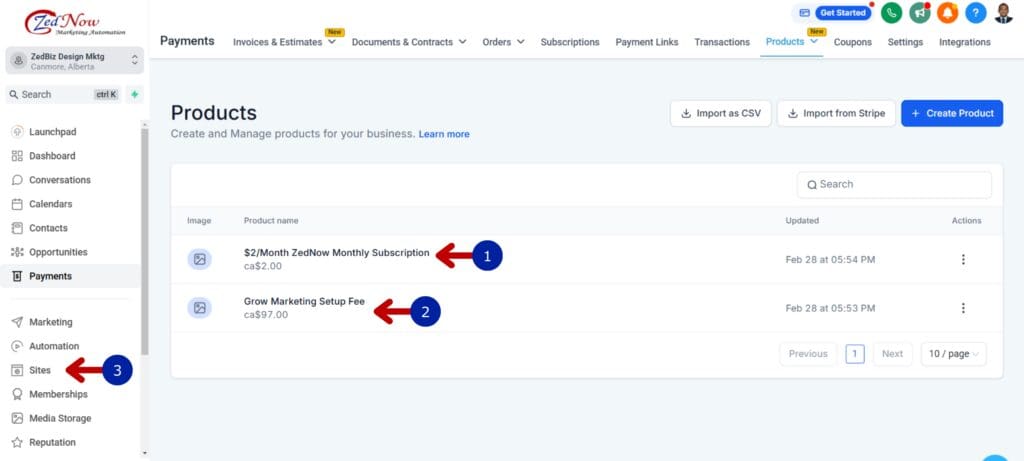Change the 10 / page size dropdown

coord(953,354)
